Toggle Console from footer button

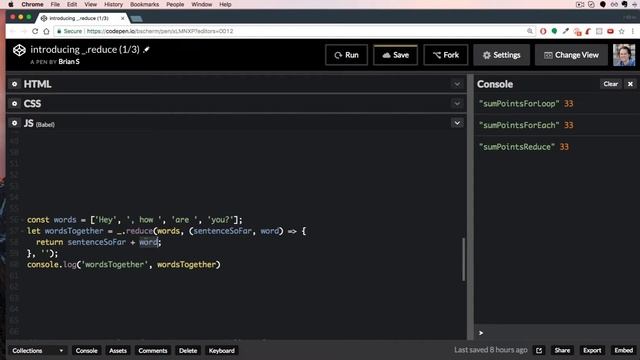click(x=87, y=350)
